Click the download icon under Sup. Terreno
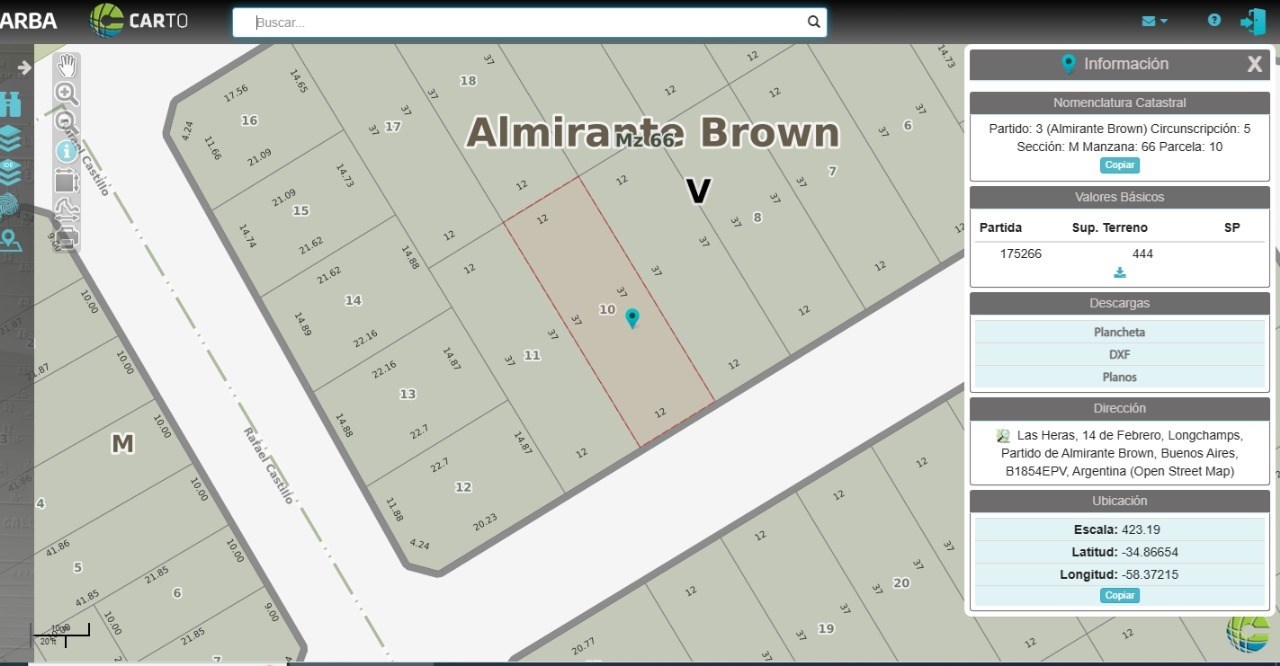 1120,273
